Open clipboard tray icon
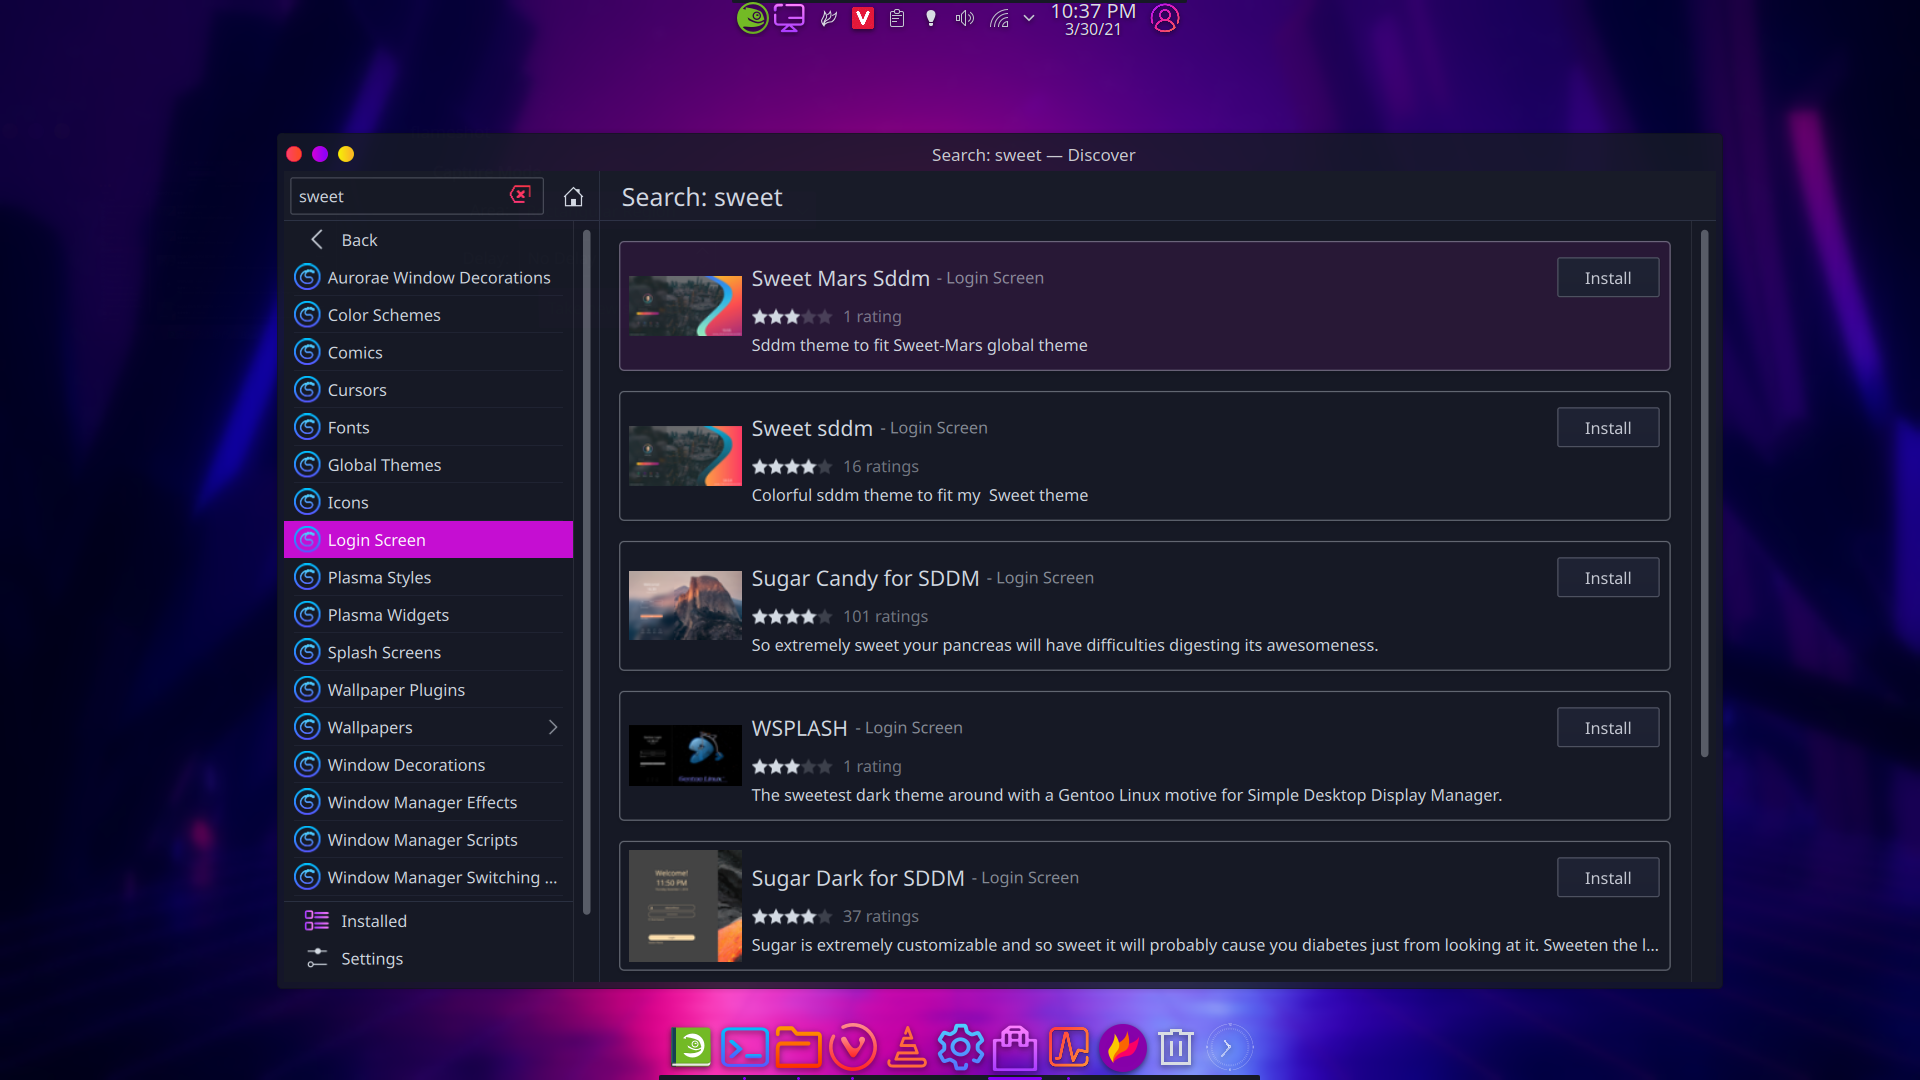 [x=897, y=18]
